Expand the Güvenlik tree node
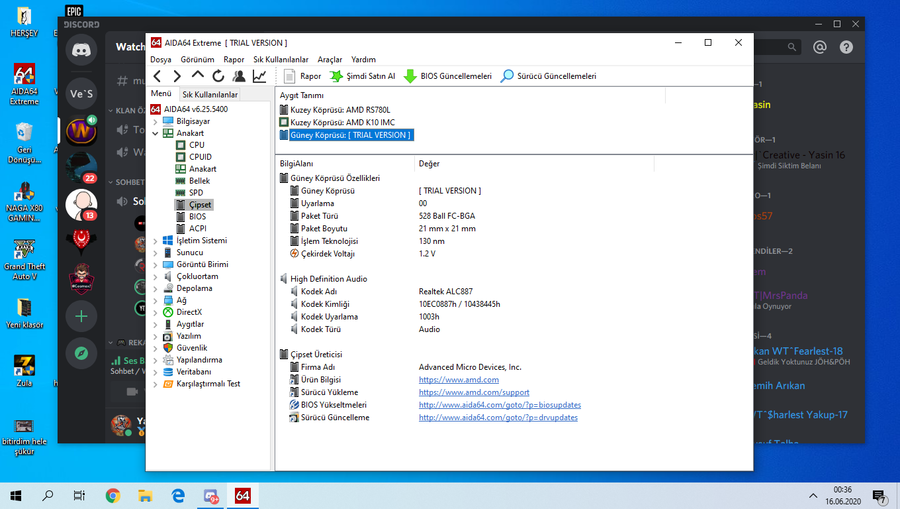Viewport: 900px width, 509px height. pyautogui.click(x=156, y=348)
